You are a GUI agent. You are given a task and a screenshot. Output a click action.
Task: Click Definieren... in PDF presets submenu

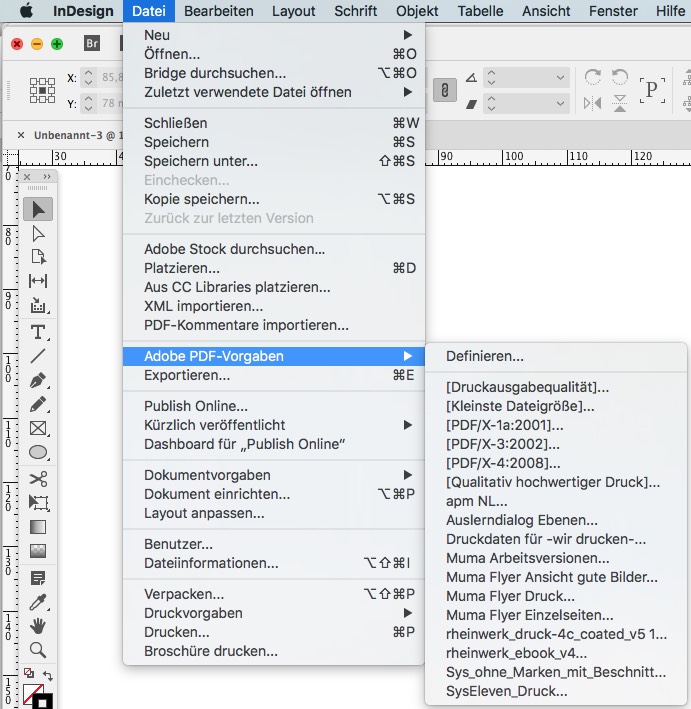coord(485,356)
